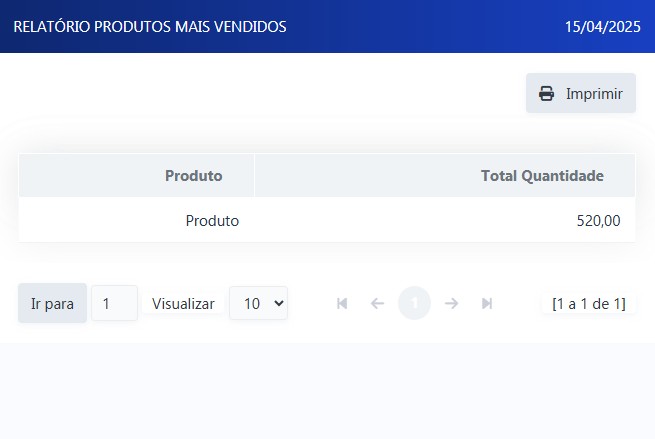Go to next page arrow
The width and height of the screenshot is (655, 439).
(451, 303)
